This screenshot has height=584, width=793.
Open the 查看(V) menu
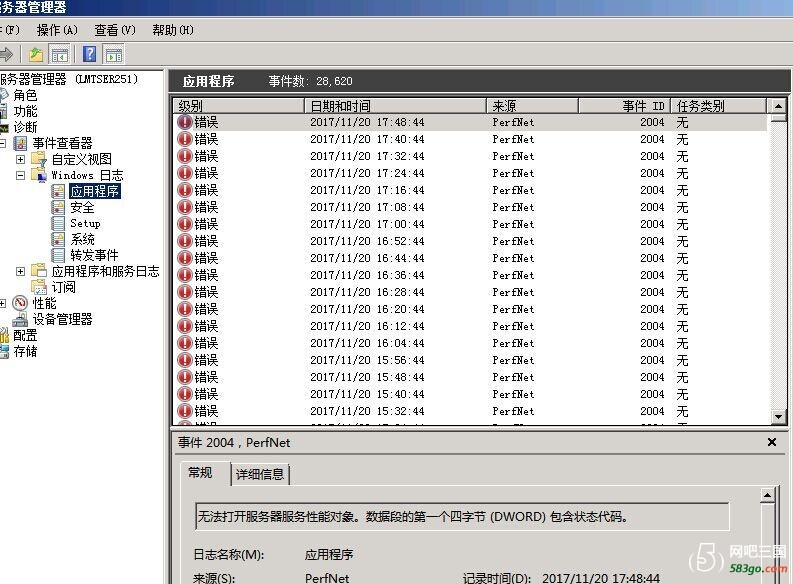click(115, 30)
